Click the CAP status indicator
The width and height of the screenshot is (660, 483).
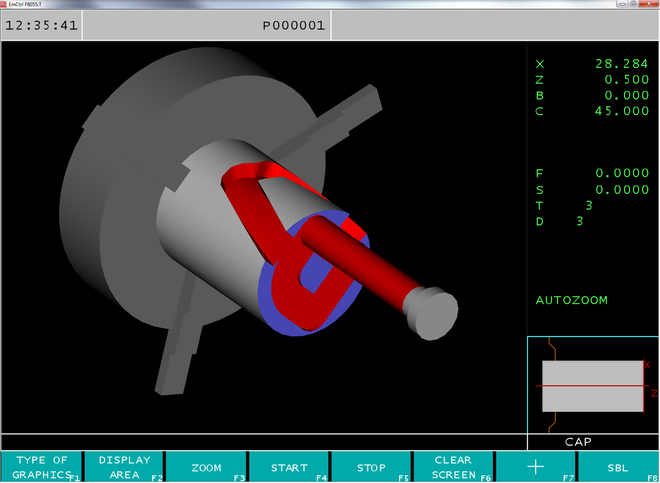pos(578,441)
